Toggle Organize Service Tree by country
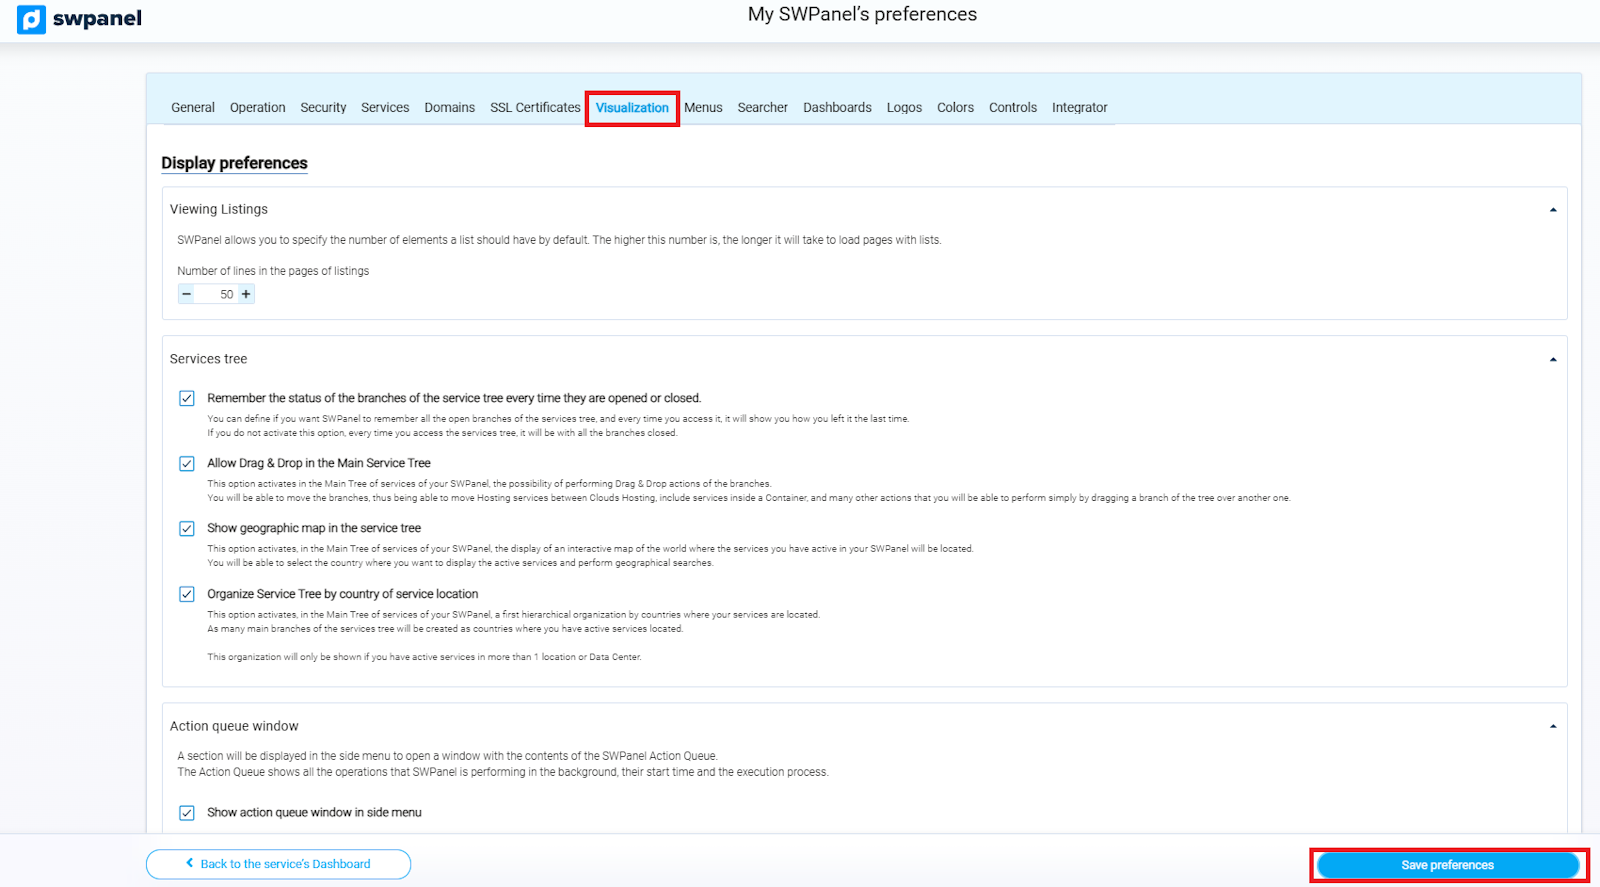 [187, 595]
